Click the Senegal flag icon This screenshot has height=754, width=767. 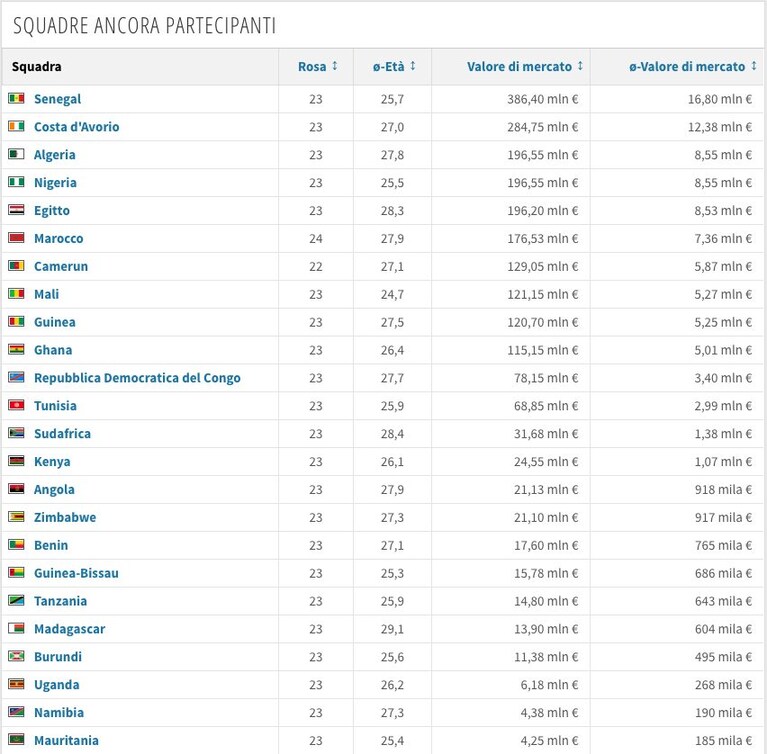point(16,98)
